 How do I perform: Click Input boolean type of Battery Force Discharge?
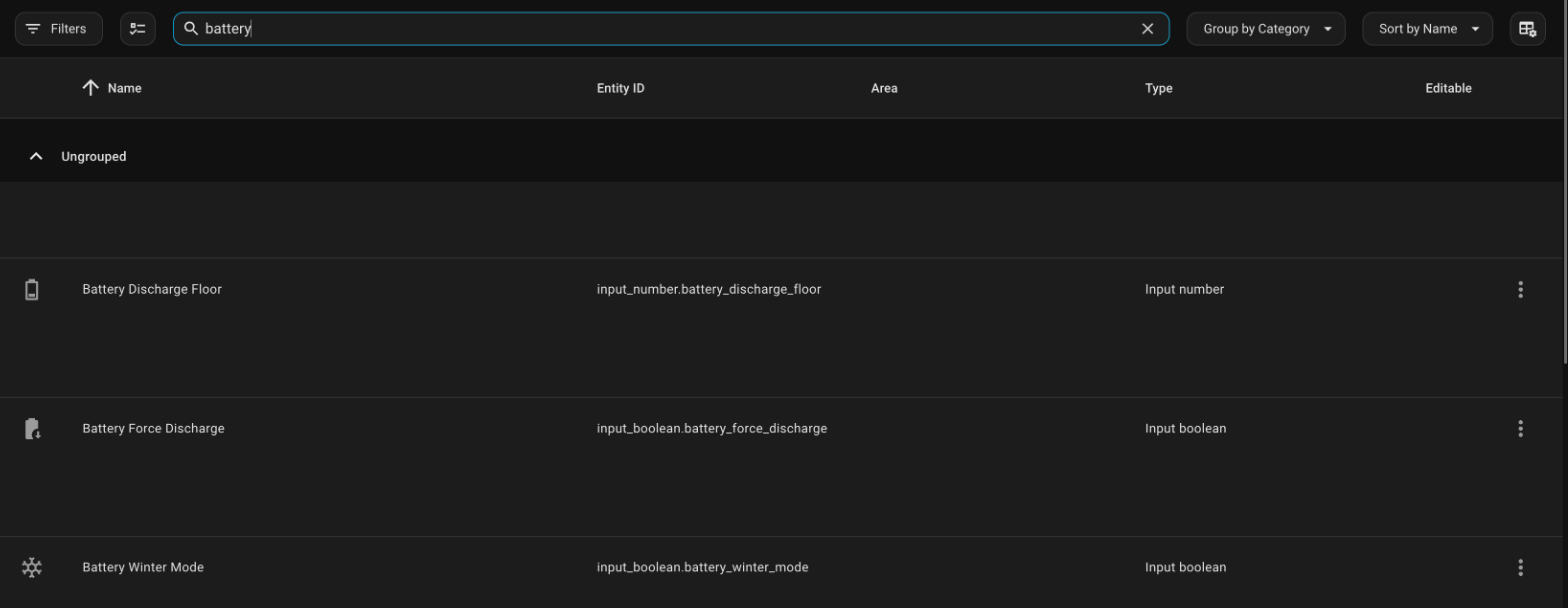pyautogui.click(x=1185, y=429)
